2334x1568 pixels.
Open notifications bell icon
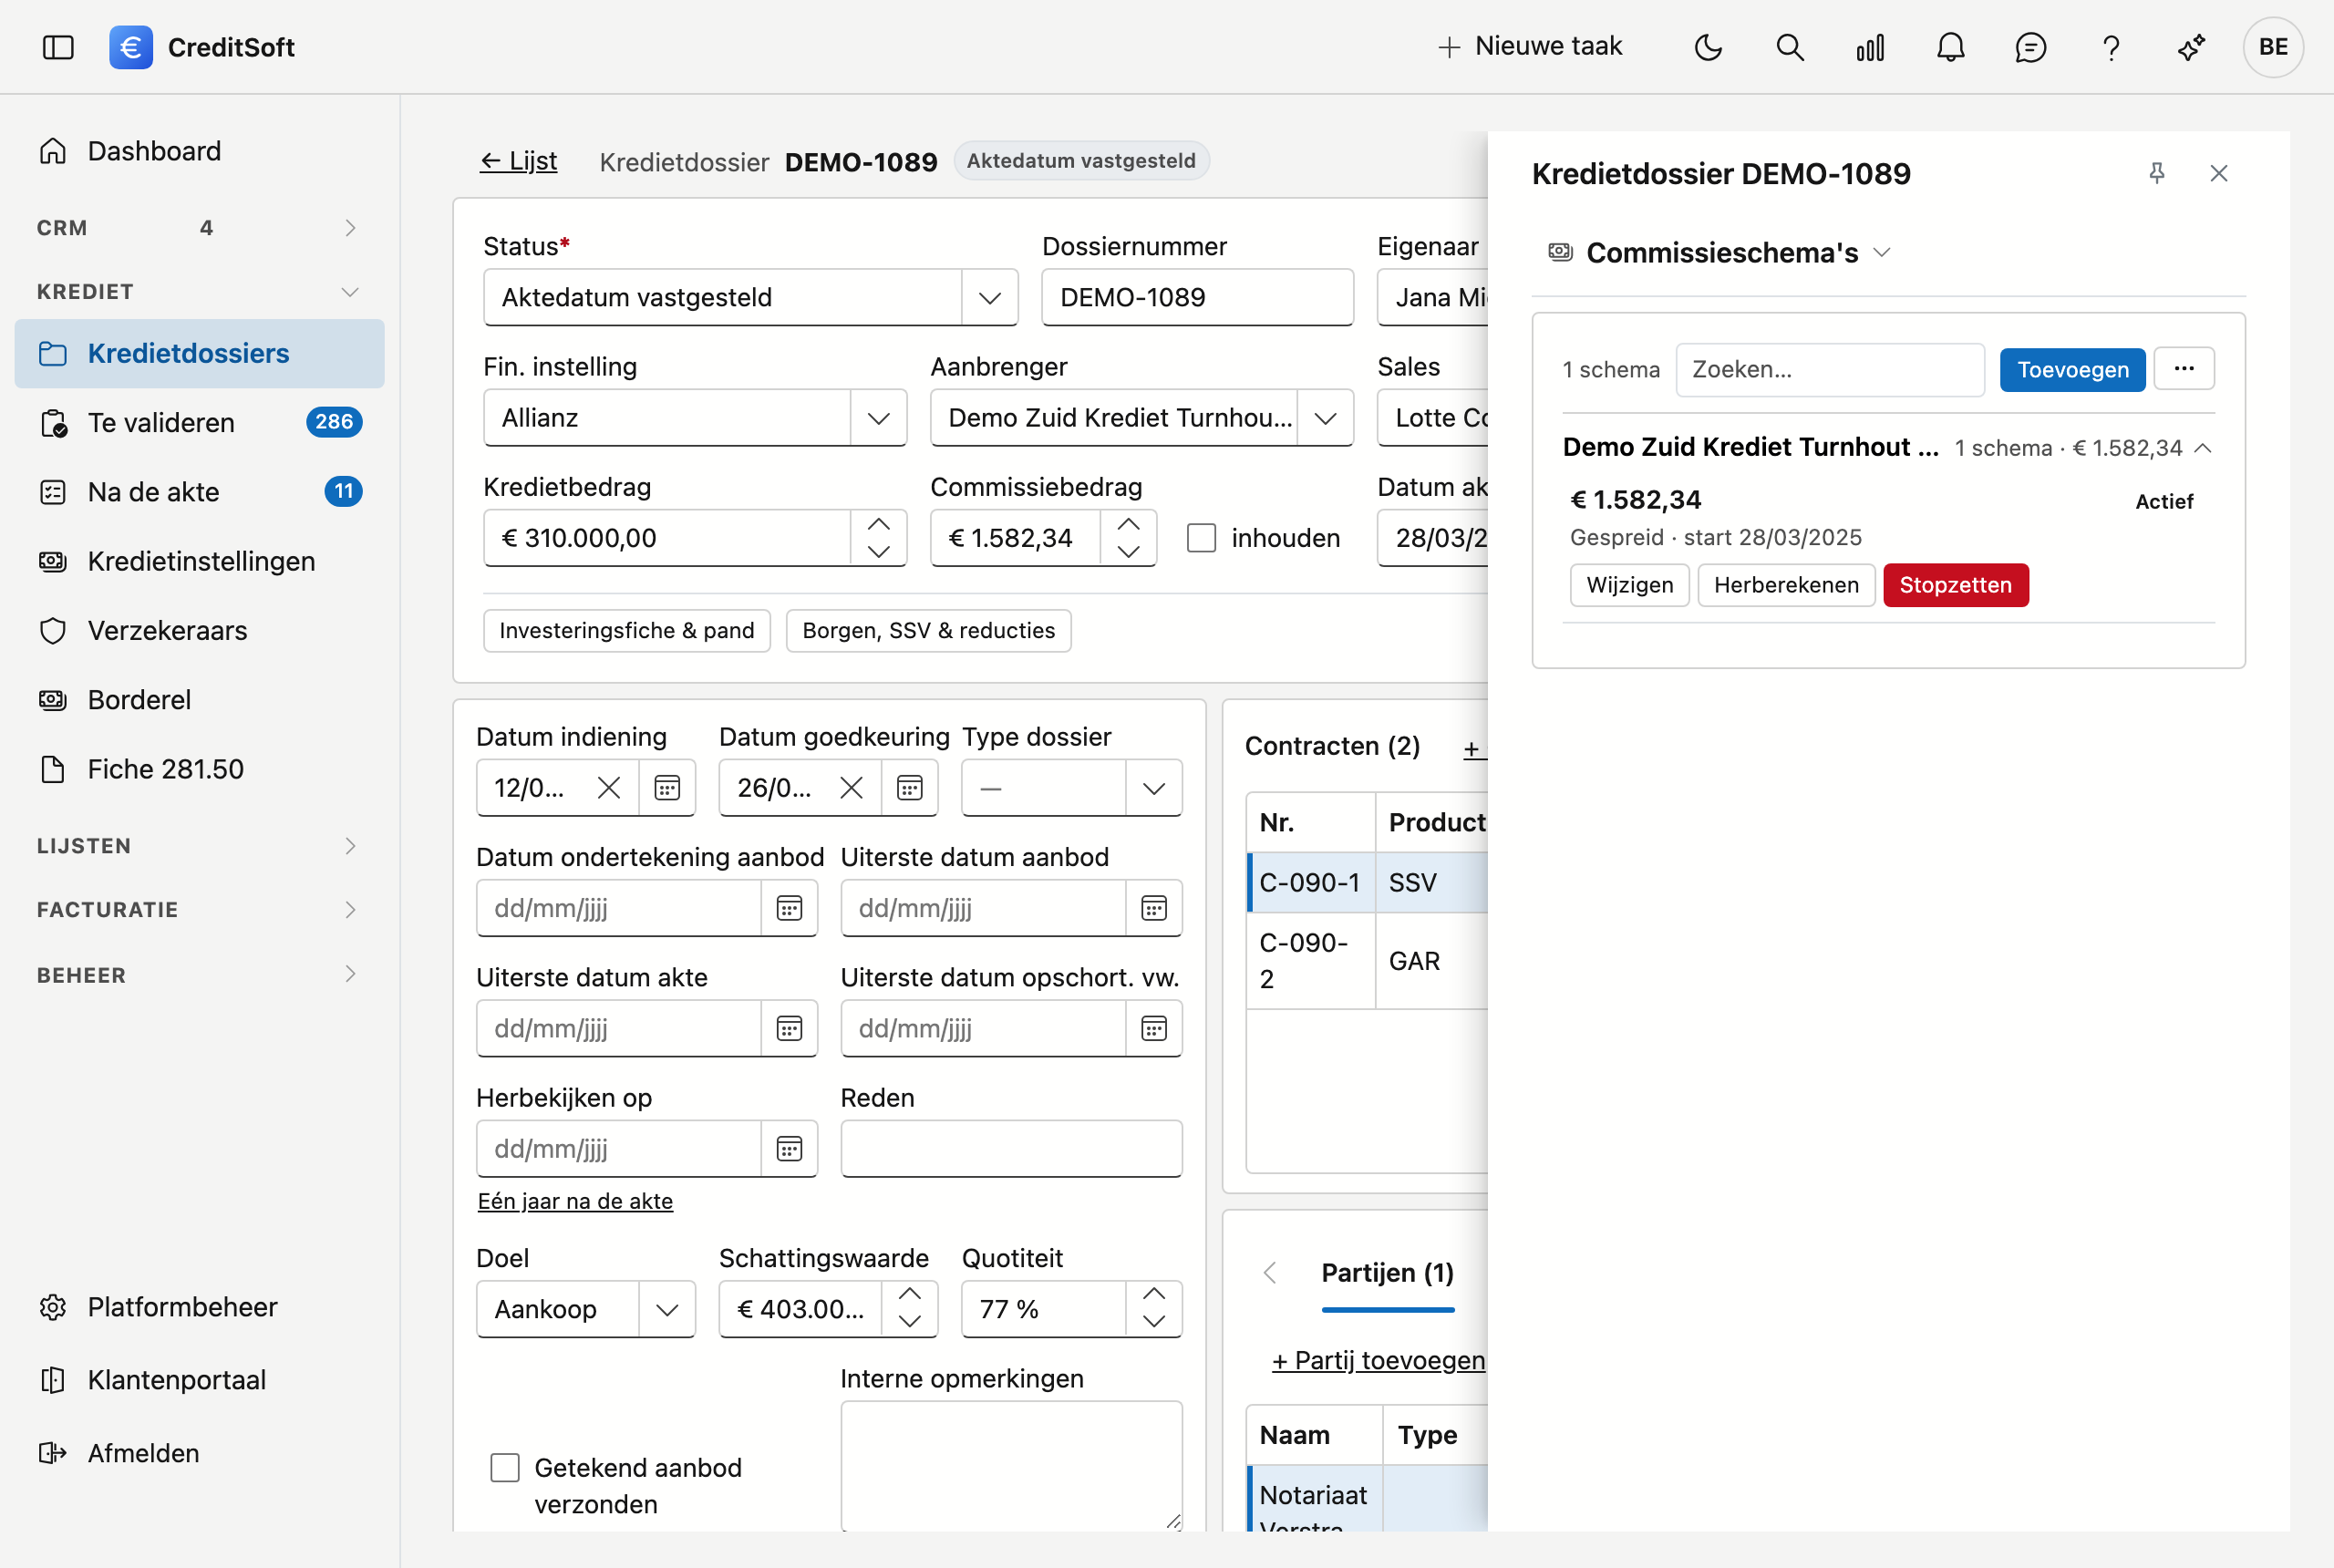(1950, 47)
